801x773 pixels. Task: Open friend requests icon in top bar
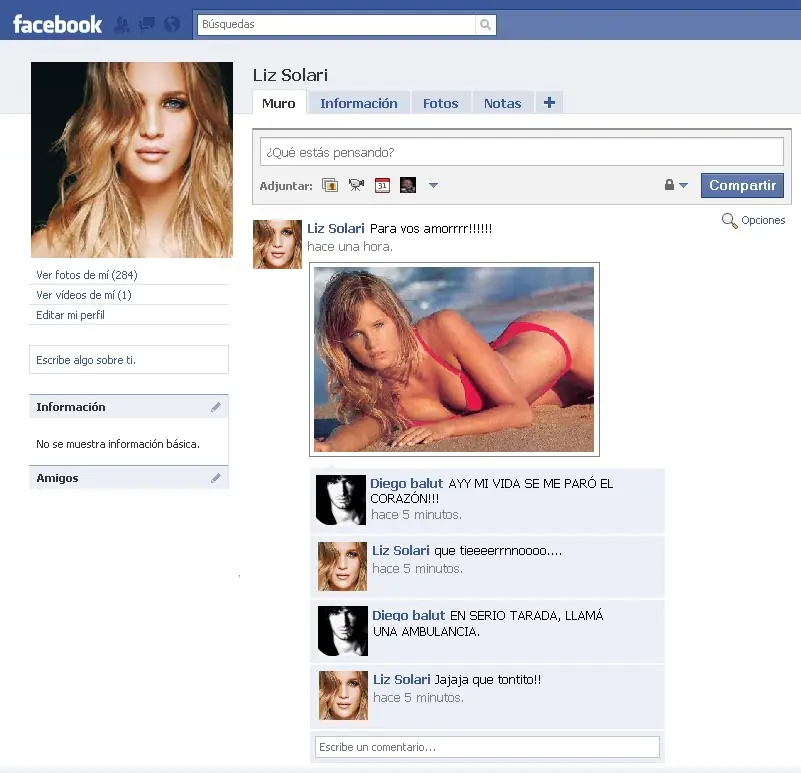point(122,24)
